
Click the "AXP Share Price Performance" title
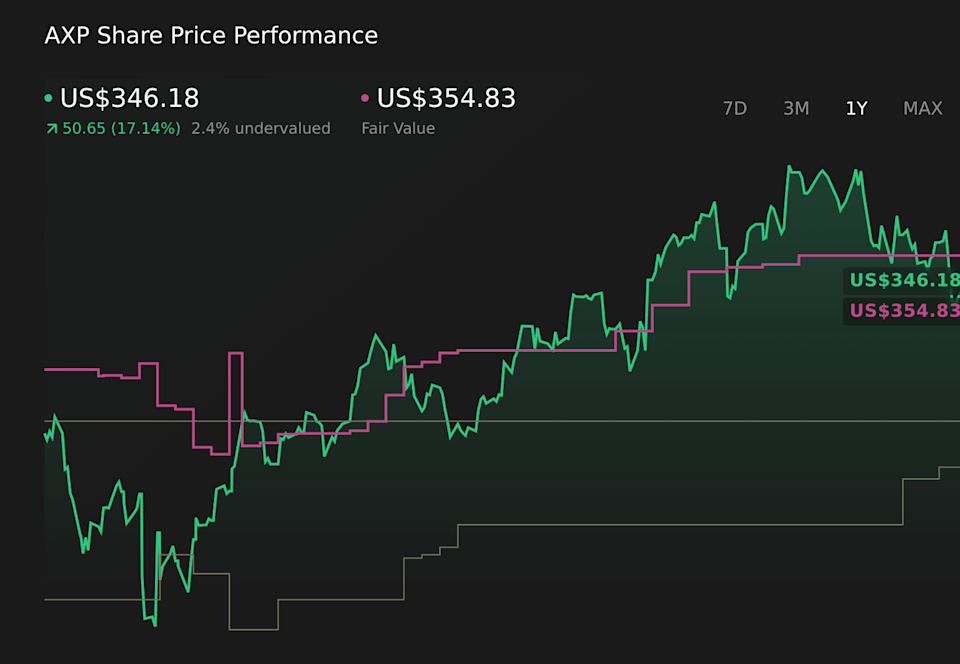click(x=211, y=36)
